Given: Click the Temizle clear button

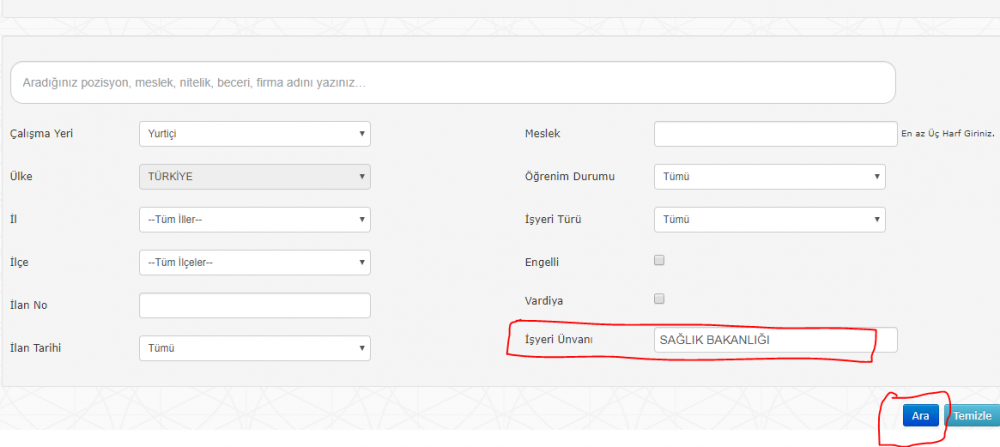Looking at the screenshot, I should point(971,416).
